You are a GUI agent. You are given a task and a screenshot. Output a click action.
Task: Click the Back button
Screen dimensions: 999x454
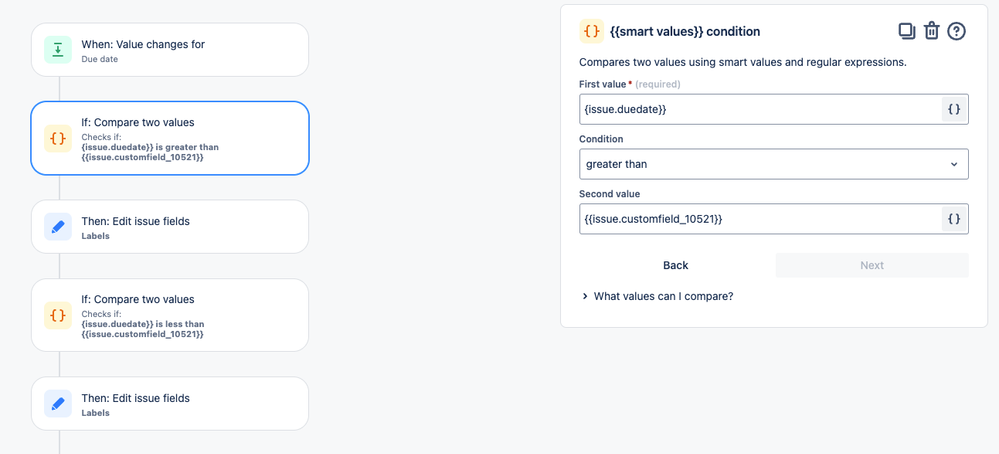(675, 265)
